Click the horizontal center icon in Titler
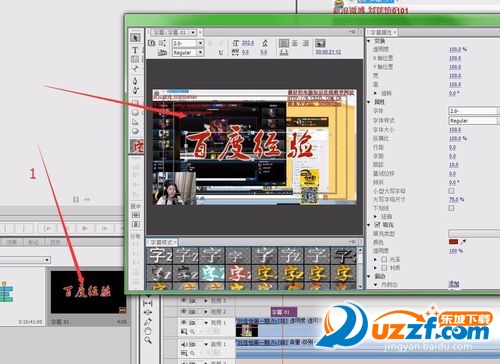The width and height of the screenshot is (500, 364). tap(136, 224)
